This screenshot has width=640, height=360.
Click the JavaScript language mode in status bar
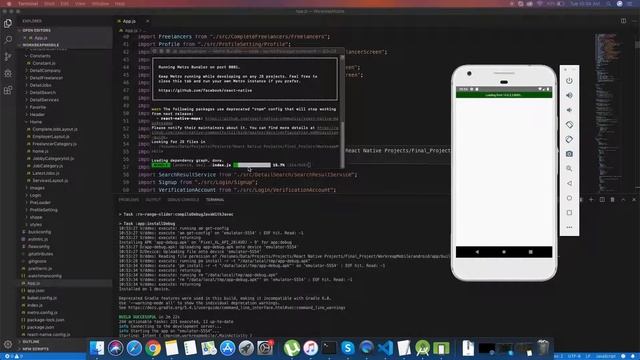pos(605,356)
